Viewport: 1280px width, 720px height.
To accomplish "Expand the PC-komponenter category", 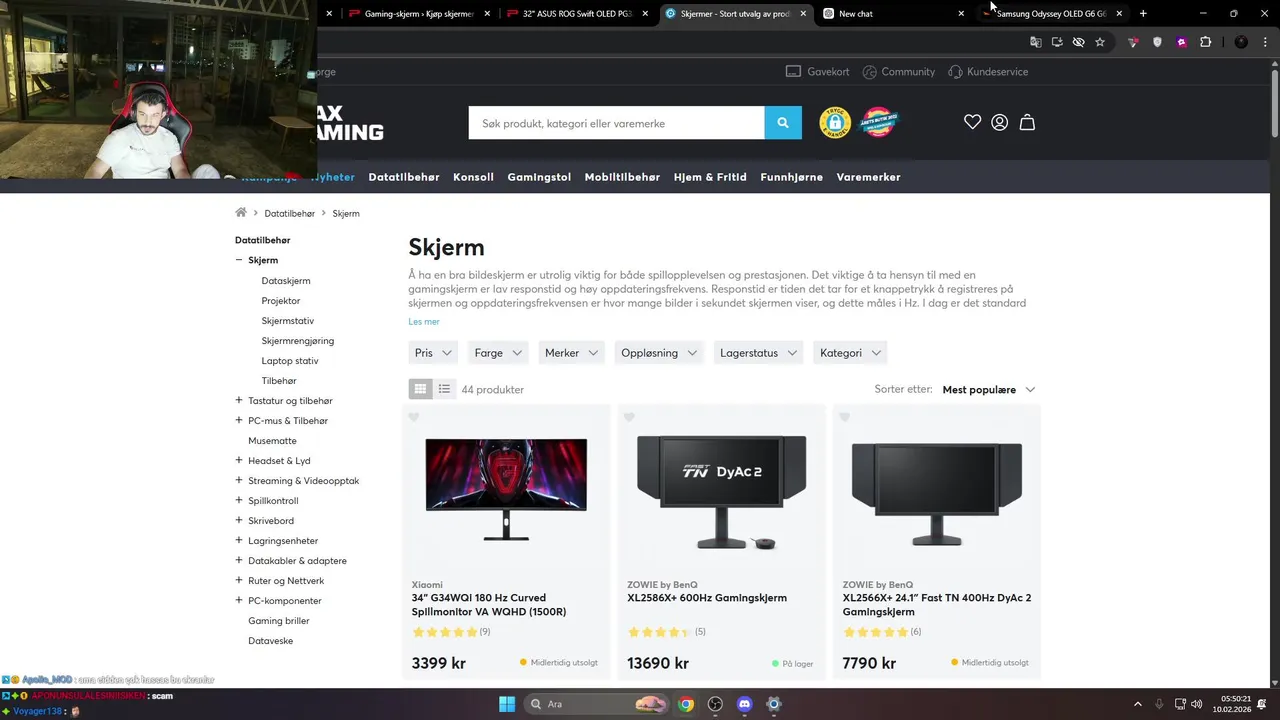I will pos(239,600).
